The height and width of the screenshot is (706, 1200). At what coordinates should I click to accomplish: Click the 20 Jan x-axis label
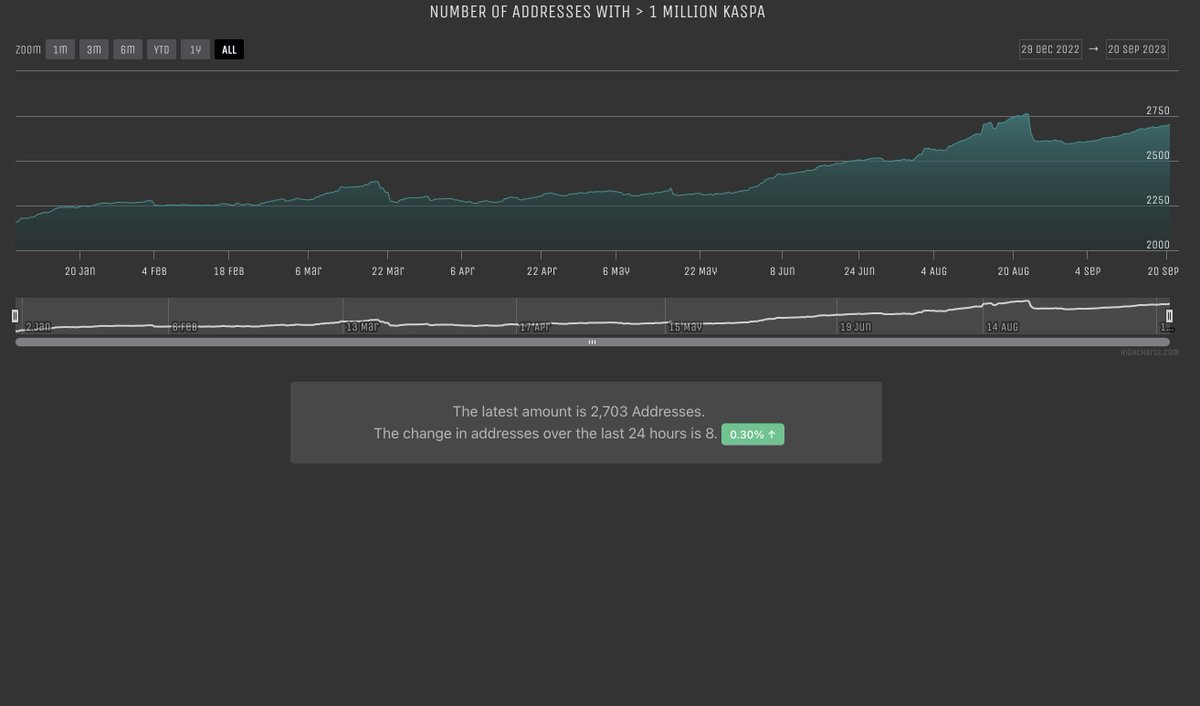click(x=80, y=271)
